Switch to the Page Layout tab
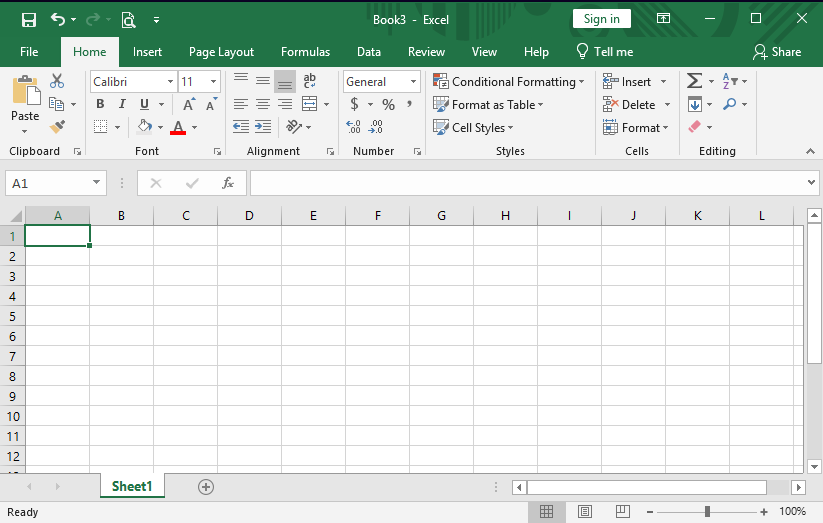 coord(221,51)
